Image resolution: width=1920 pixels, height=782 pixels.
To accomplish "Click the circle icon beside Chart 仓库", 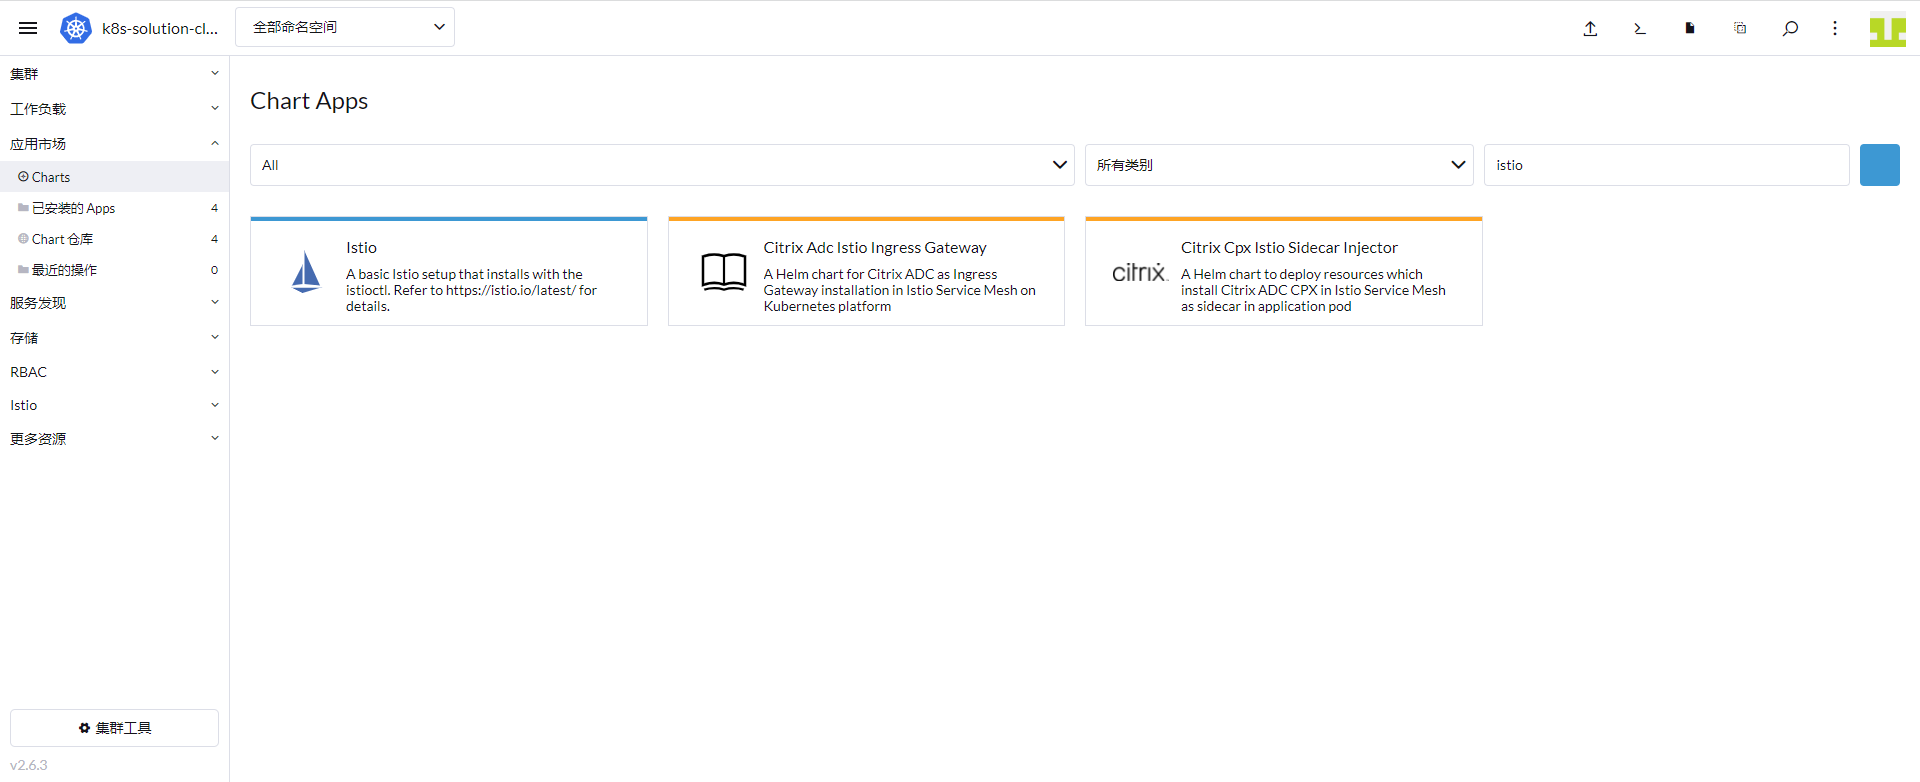I will pyautogui.click(x=23, y=239).
